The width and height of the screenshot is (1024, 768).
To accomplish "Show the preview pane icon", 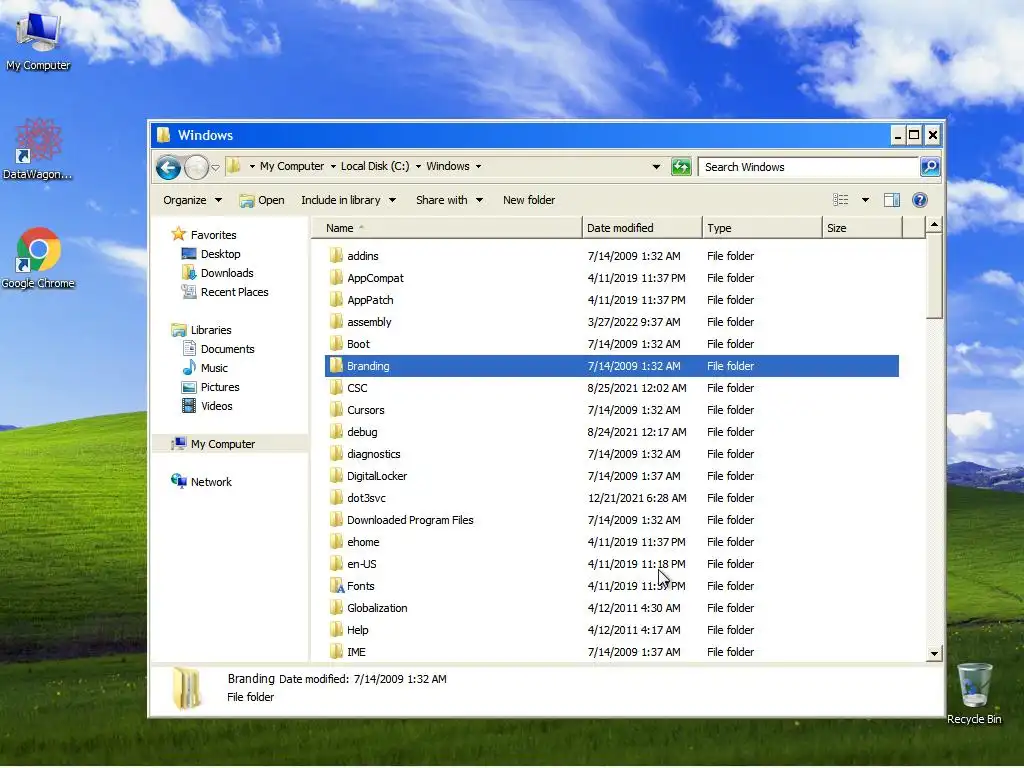I will tap(891, 200).
